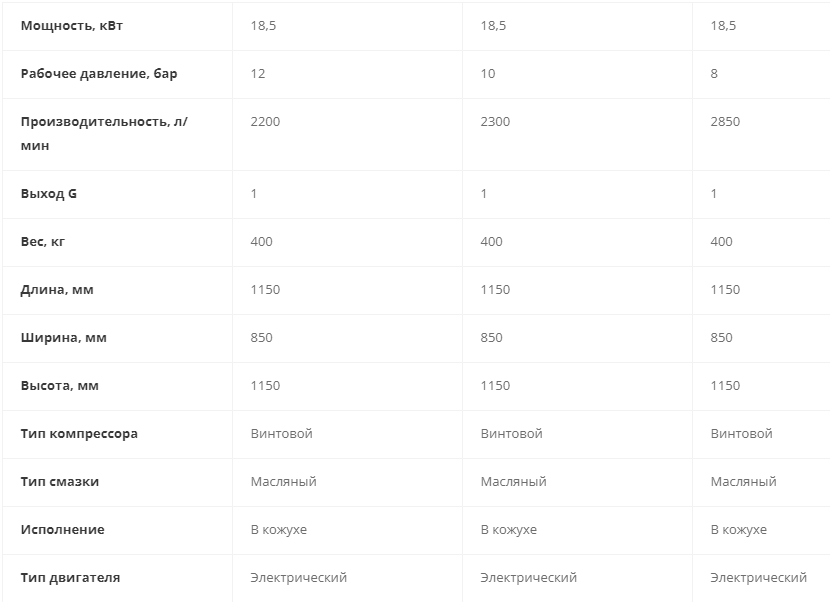This screenshot has height=602, width=830.
Task: Click first column 'Винтовой' value
Action: tap(282, 434)
